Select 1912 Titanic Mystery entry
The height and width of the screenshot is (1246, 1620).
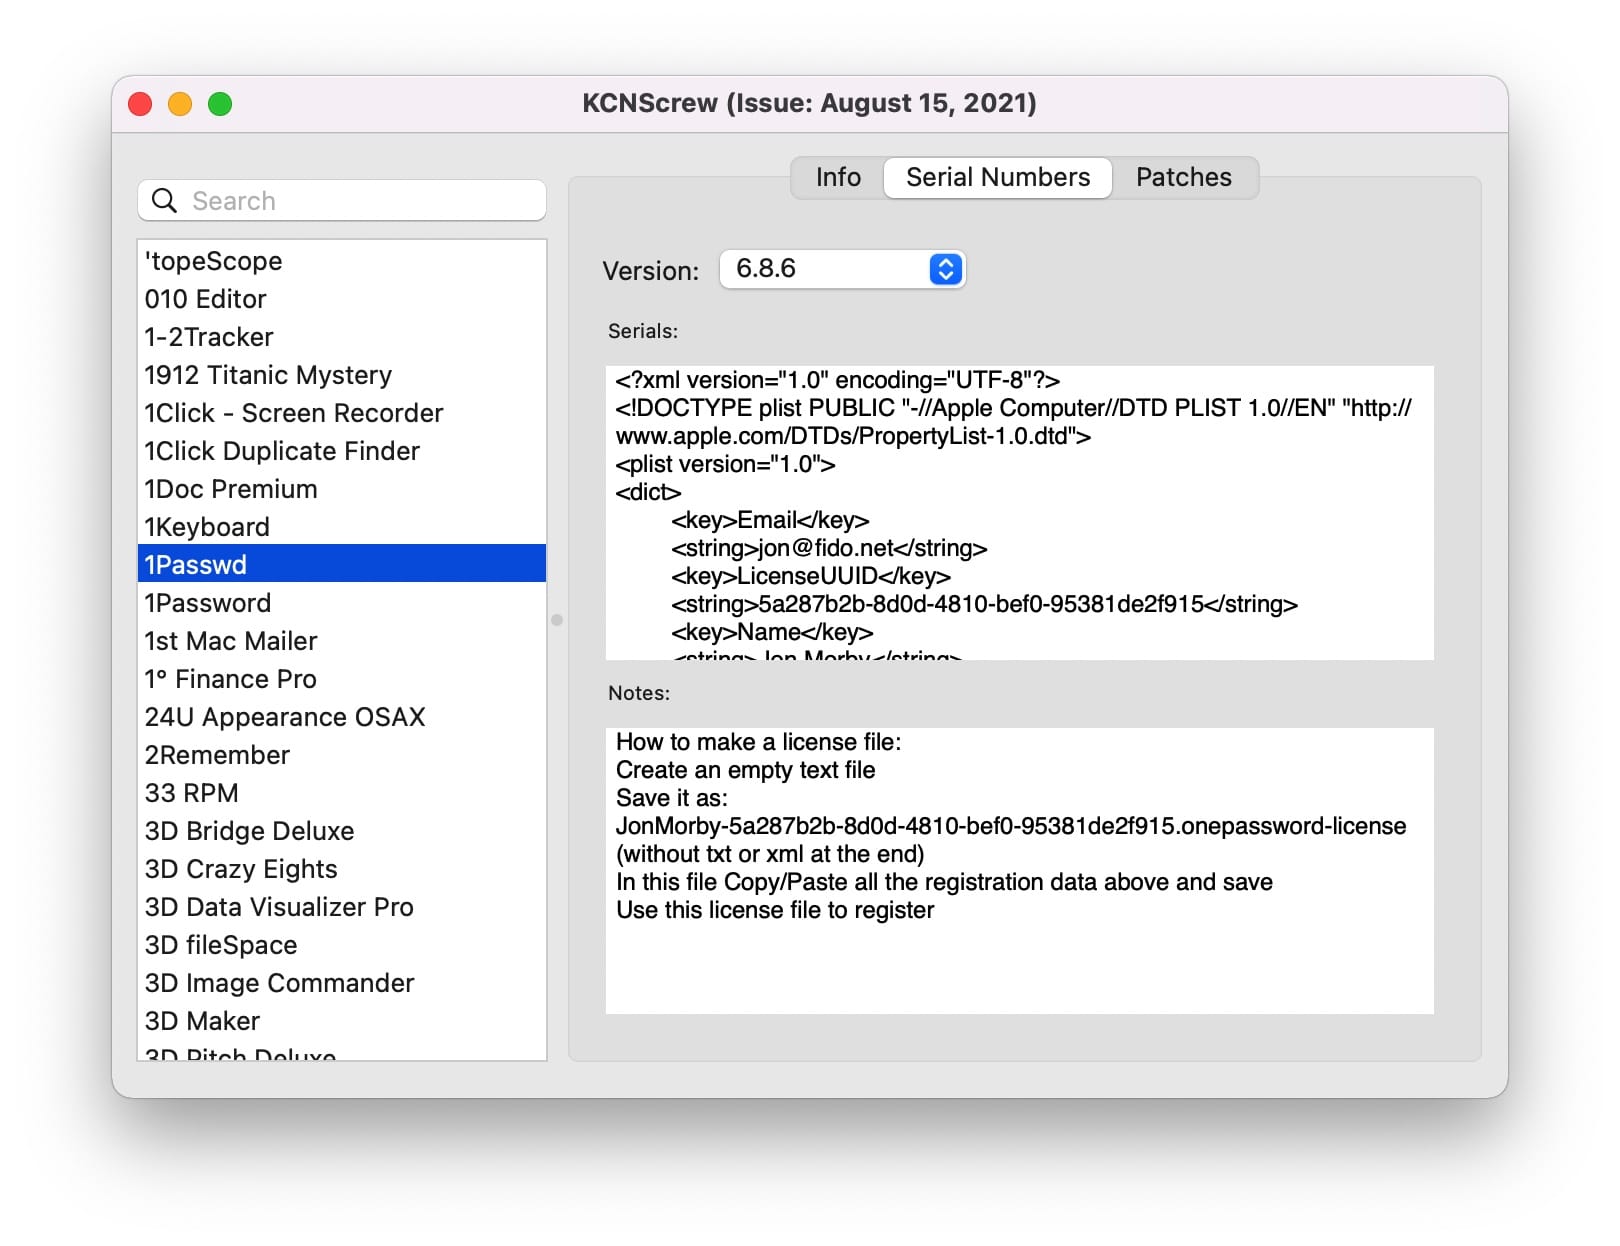(x=342, y=375)
